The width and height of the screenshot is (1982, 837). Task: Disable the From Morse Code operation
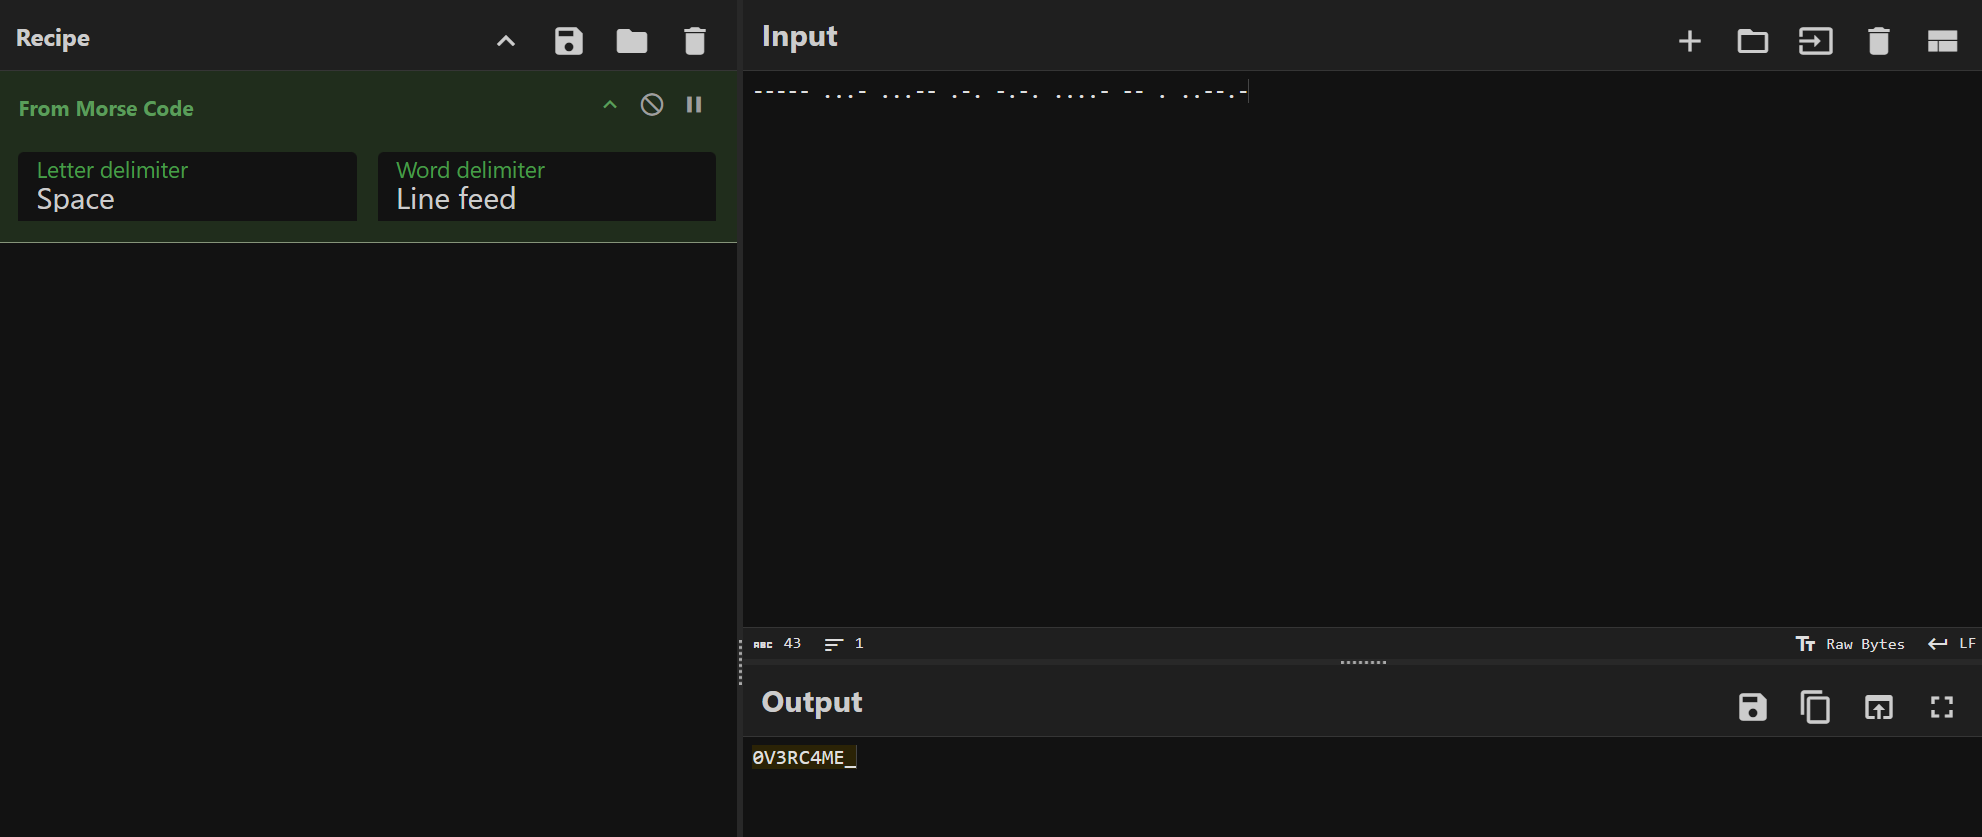[x=652, y=105]
